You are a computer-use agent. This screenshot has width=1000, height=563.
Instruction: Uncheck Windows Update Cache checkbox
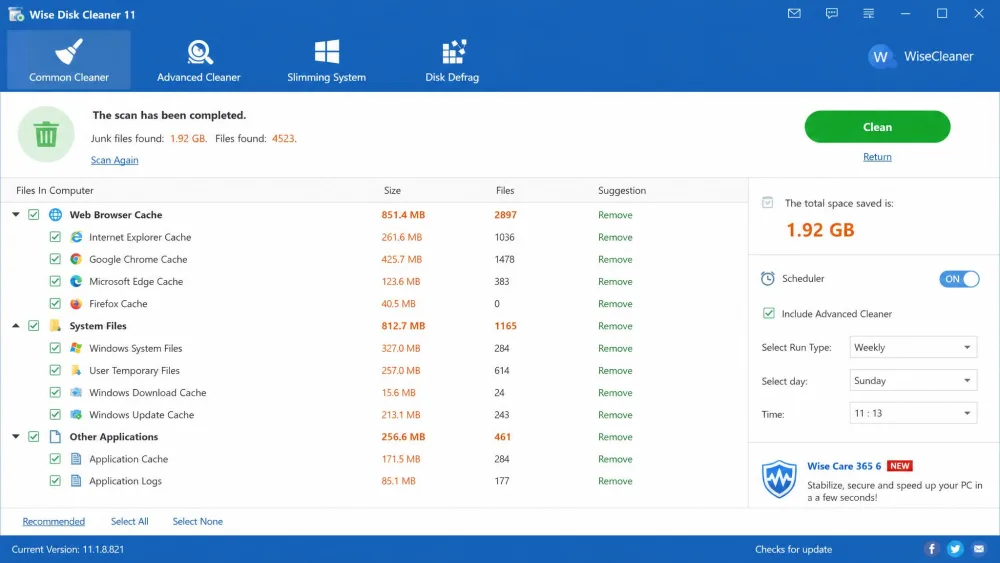click(55, 414)
